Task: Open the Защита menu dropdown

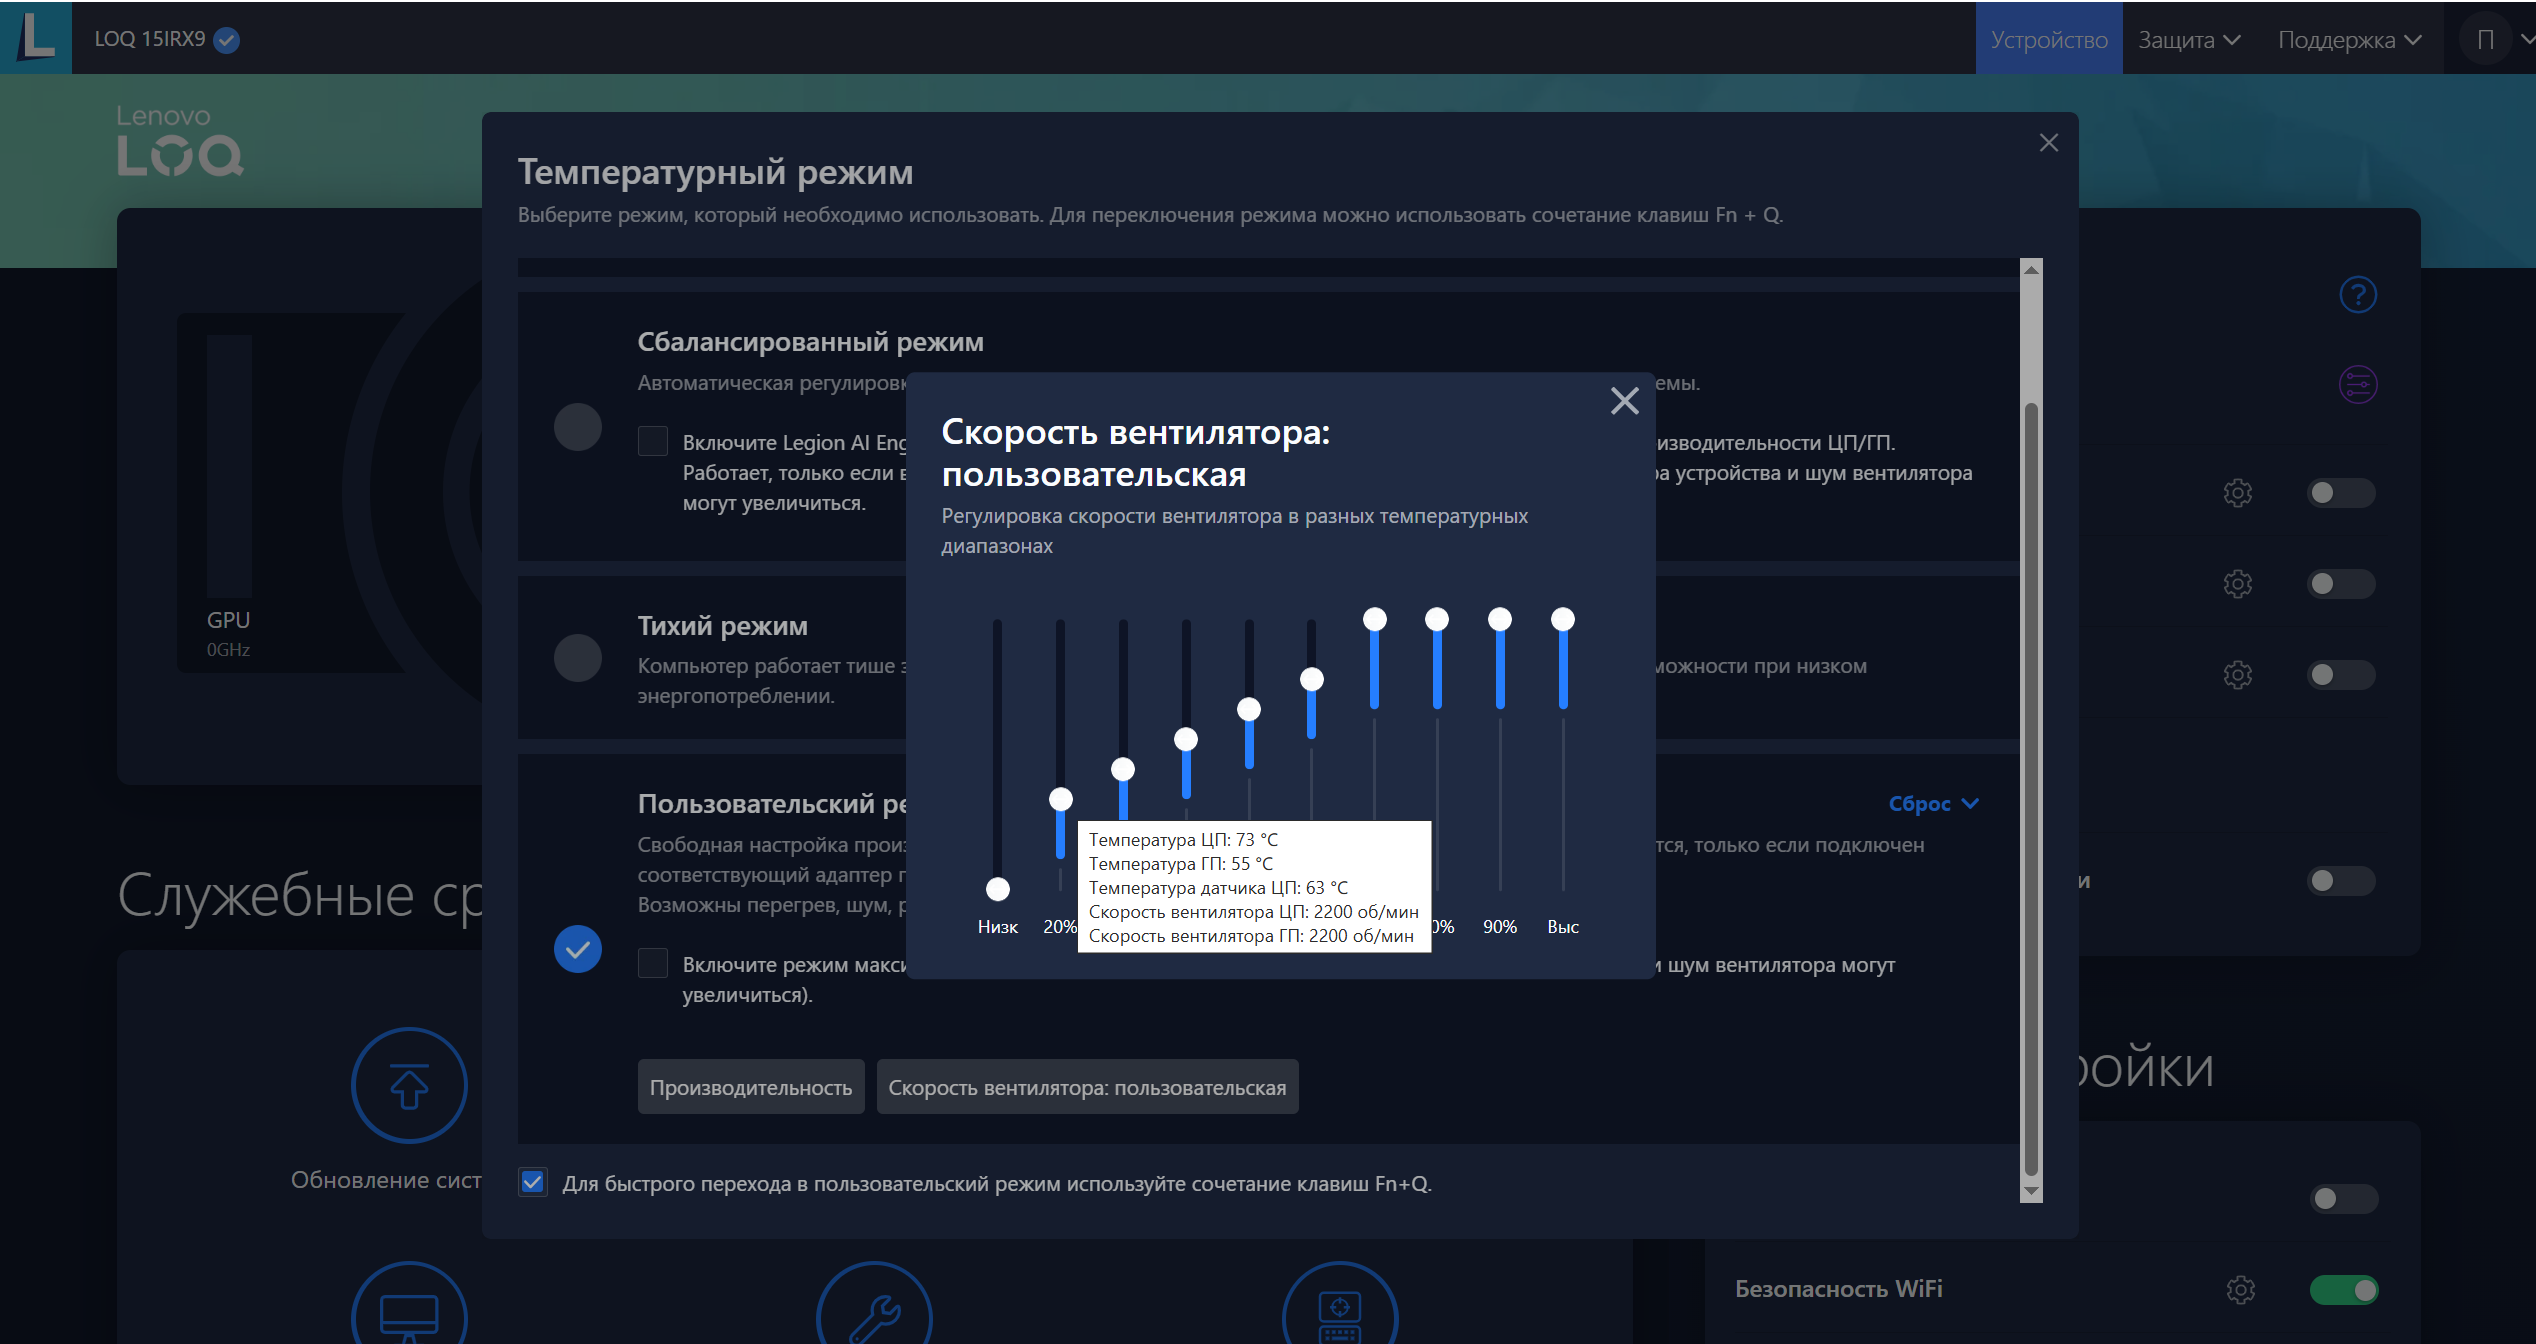Action: click(2188, 40)
